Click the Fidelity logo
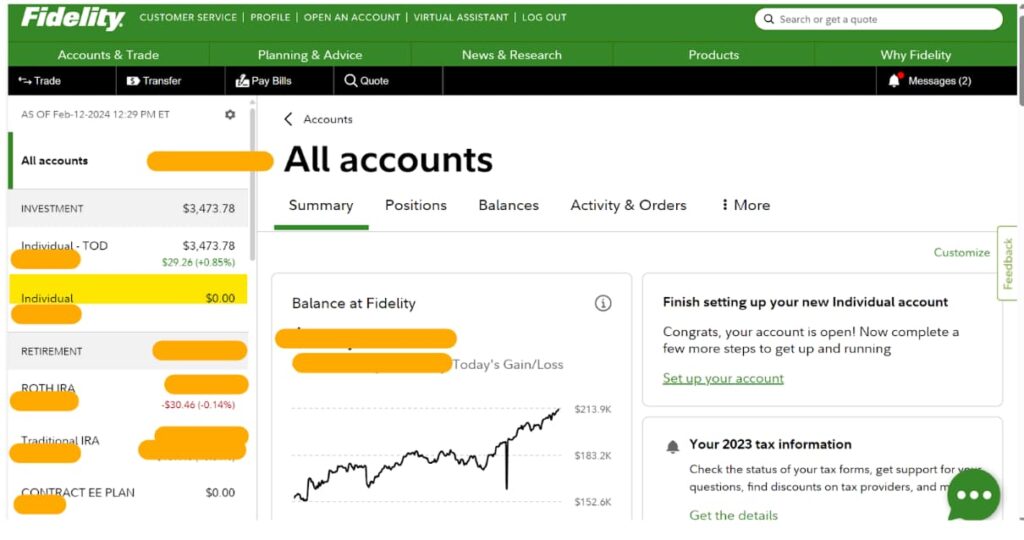 tap(72, 18)
